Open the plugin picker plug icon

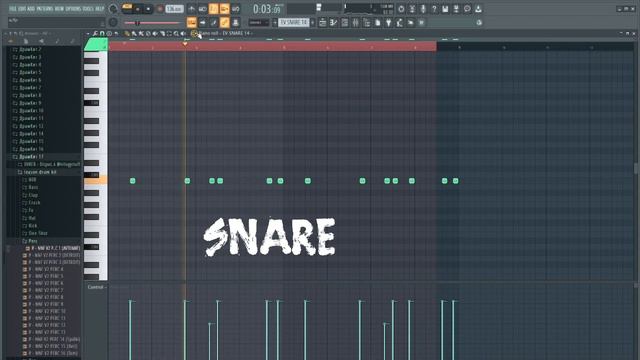click(389, 22)
